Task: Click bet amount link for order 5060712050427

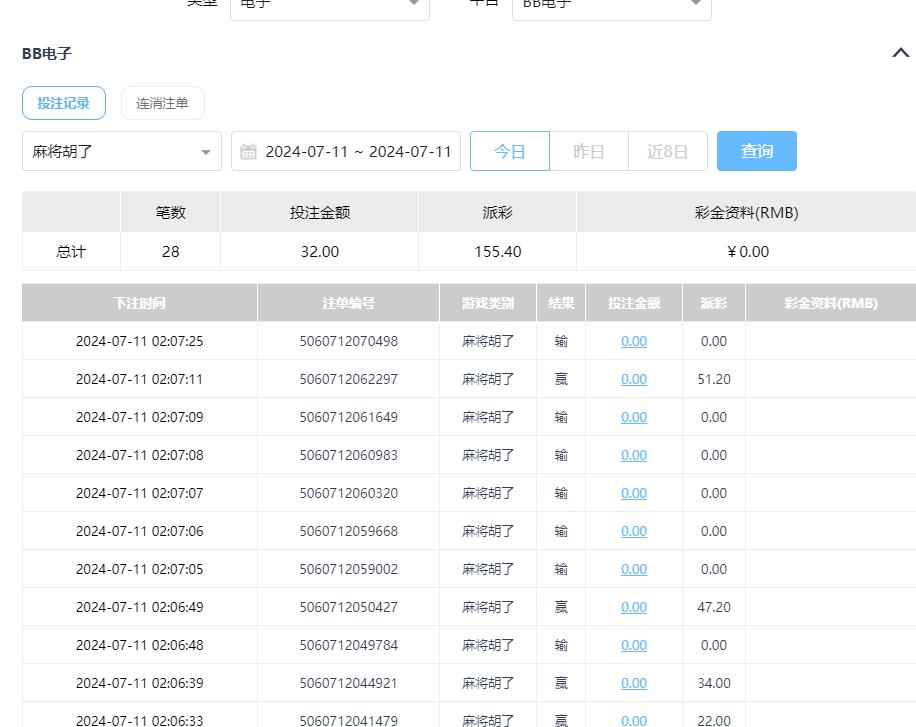Action: [634, 607]
